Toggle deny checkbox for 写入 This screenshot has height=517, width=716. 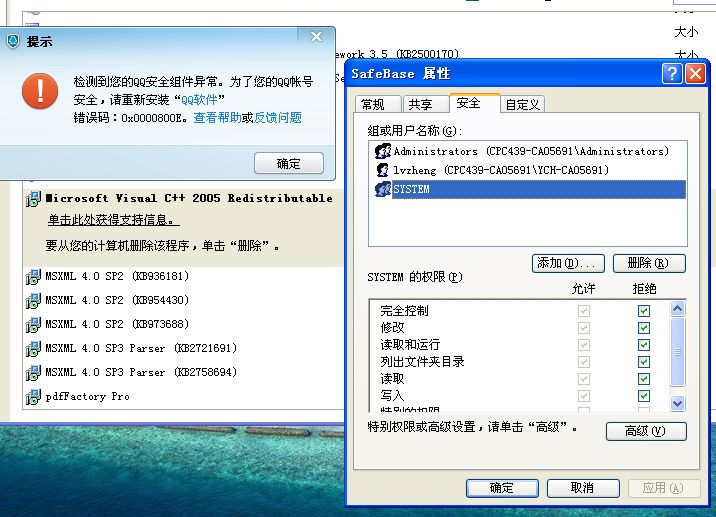coord(644,396)
